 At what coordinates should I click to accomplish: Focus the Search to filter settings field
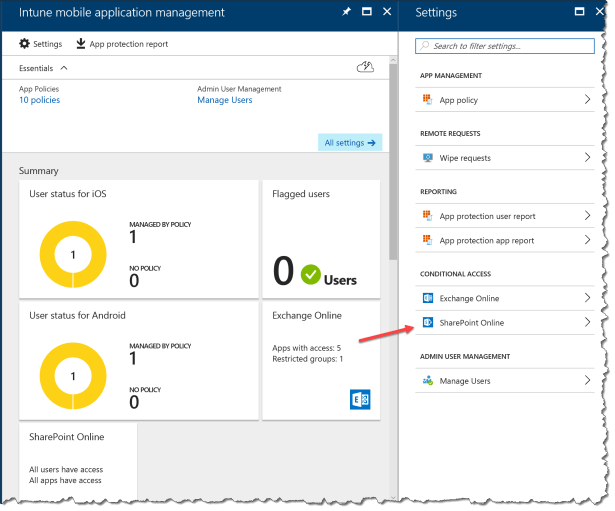pyautogui.click(x=505, y=46)
